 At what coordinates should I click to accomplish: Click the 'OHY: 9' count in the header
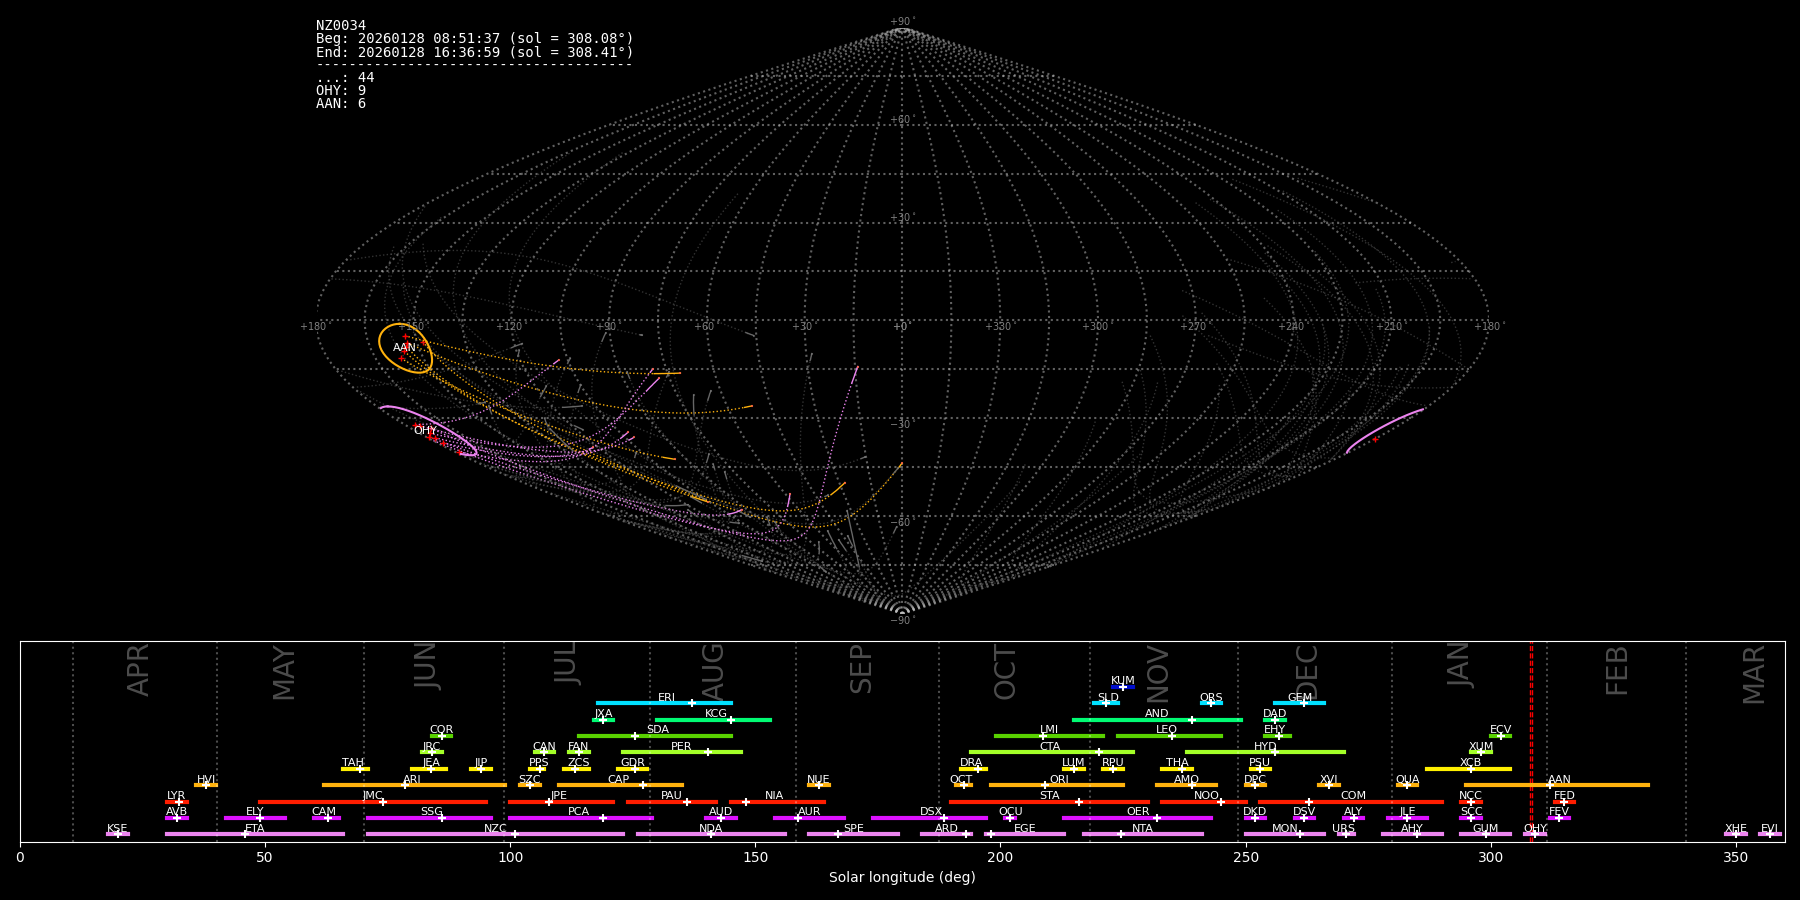coord(341,90)
